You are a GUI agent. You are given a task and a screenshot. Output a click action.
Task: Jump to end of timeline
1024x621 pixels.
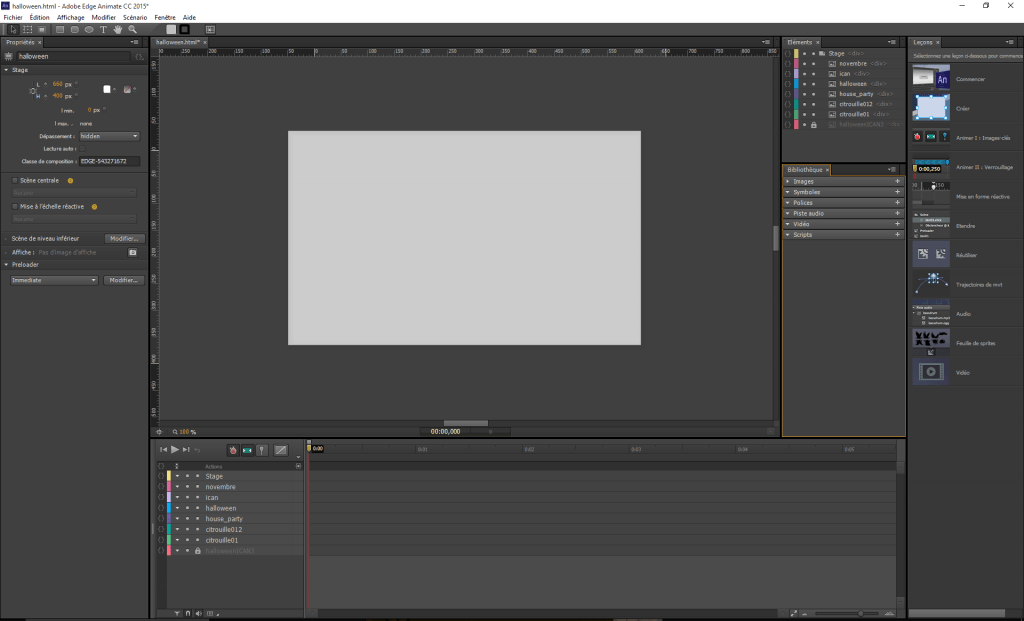point(186,449)
